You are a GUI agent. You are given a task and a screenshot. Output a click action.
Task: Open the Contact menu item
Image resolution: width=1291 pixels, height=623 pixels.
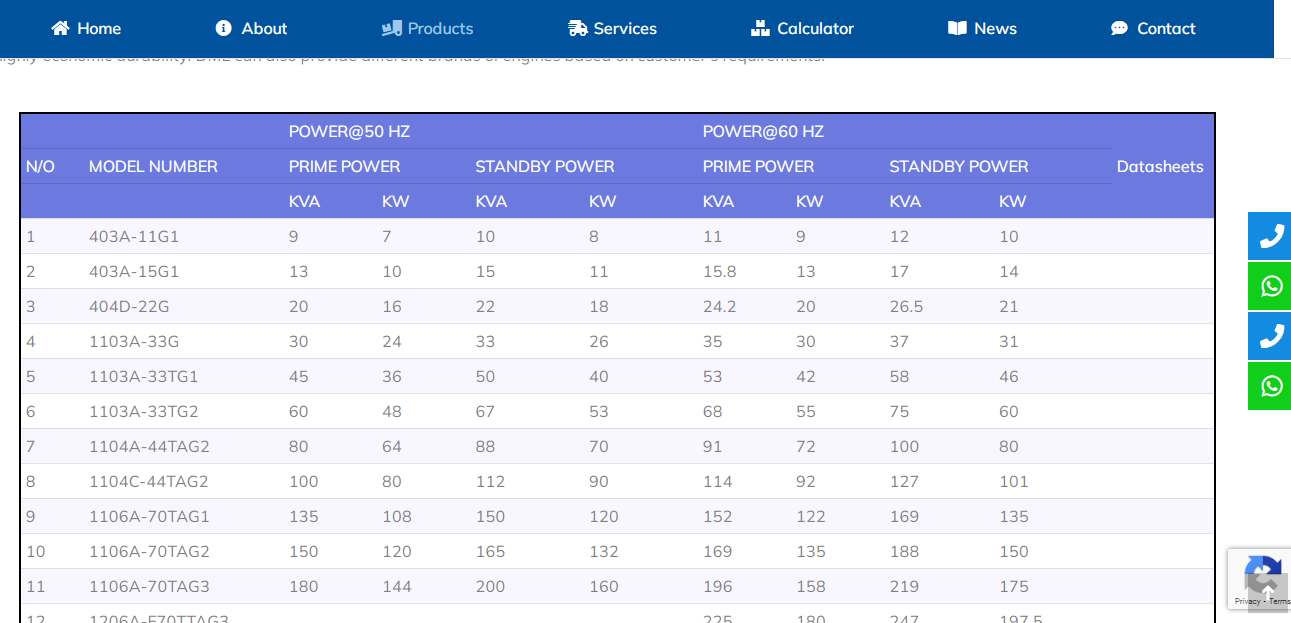[1153, 28]
